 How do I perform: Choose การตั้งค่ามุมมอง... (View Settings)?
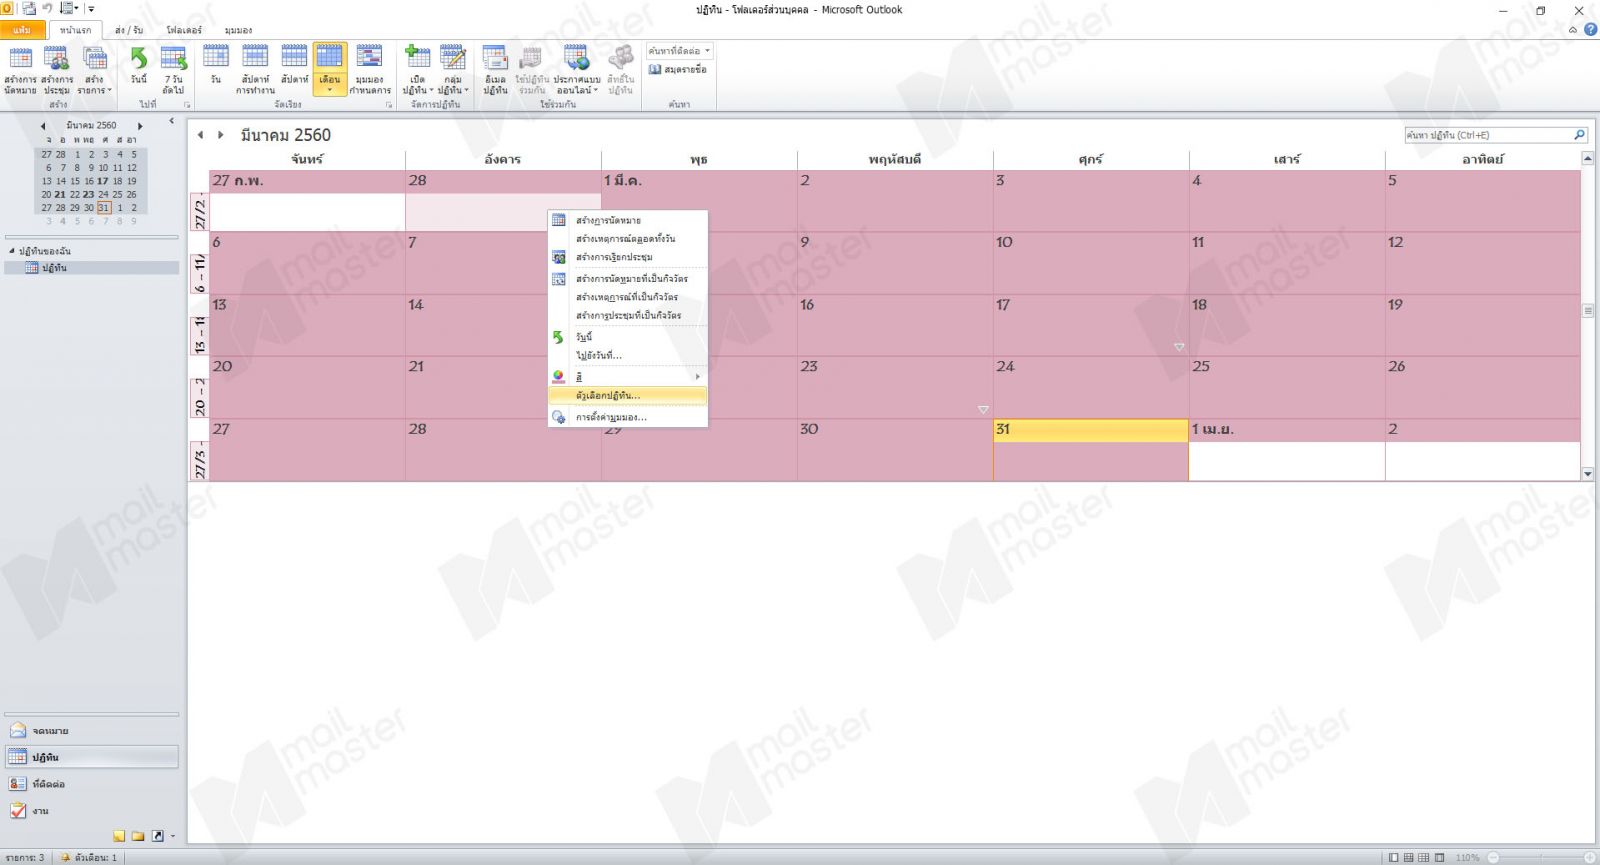628,417
